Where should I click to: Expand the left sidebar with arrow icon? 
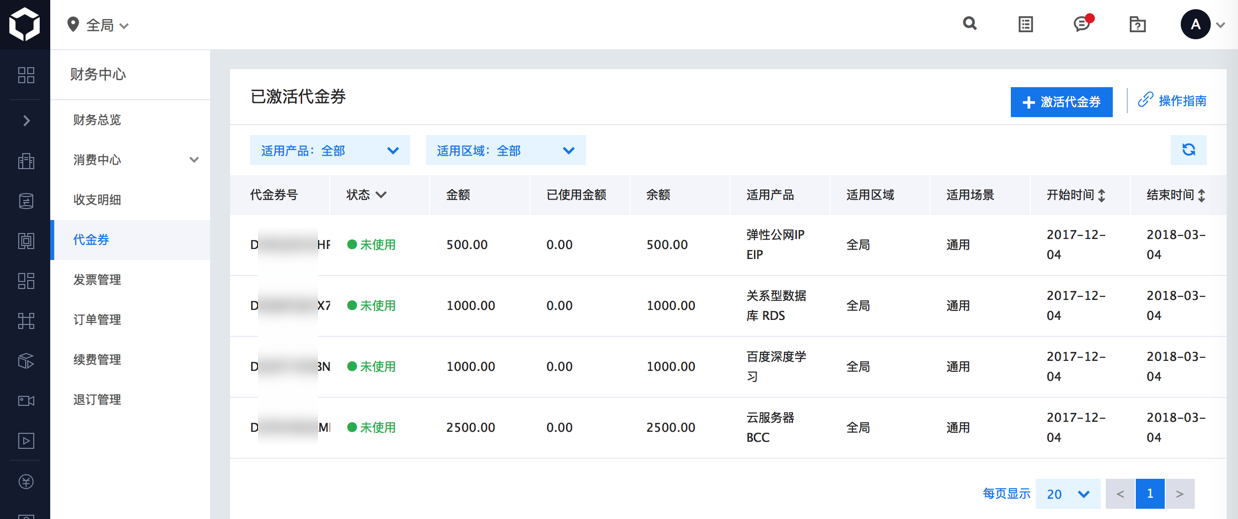pyautogui.click(x=26, y=120)
